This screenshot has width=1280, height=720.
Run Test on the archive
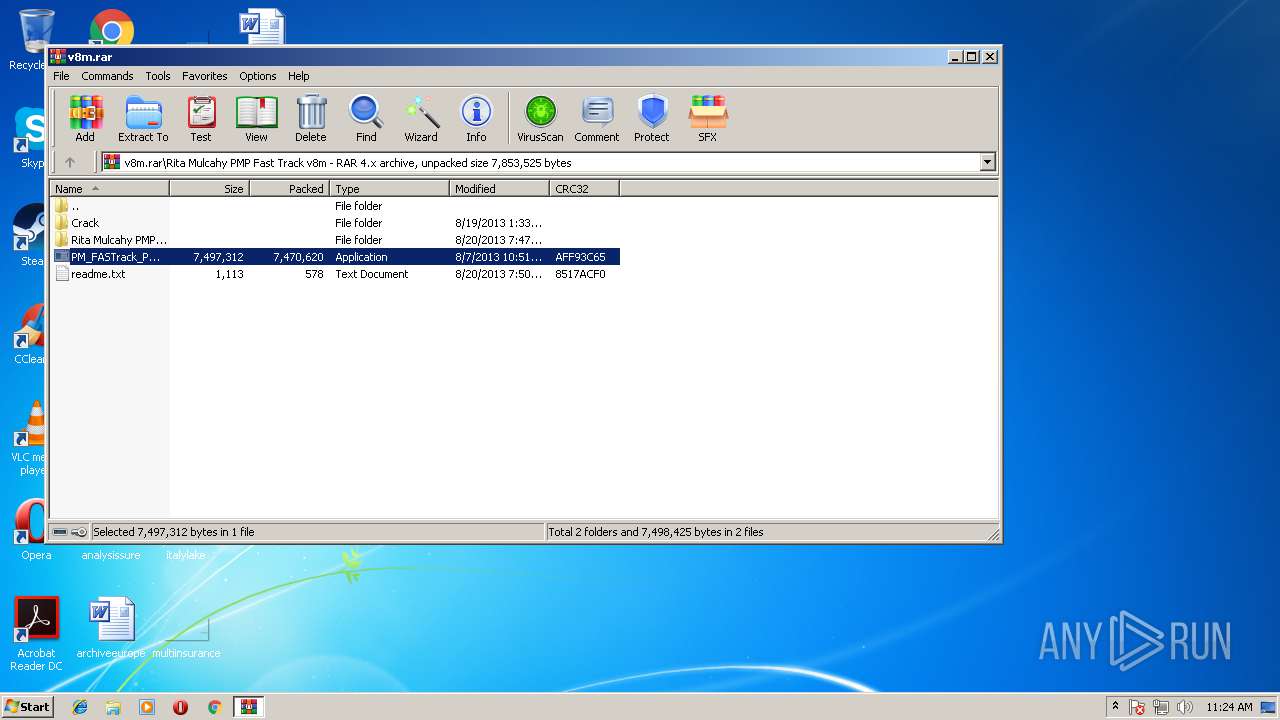coord(201,119)
